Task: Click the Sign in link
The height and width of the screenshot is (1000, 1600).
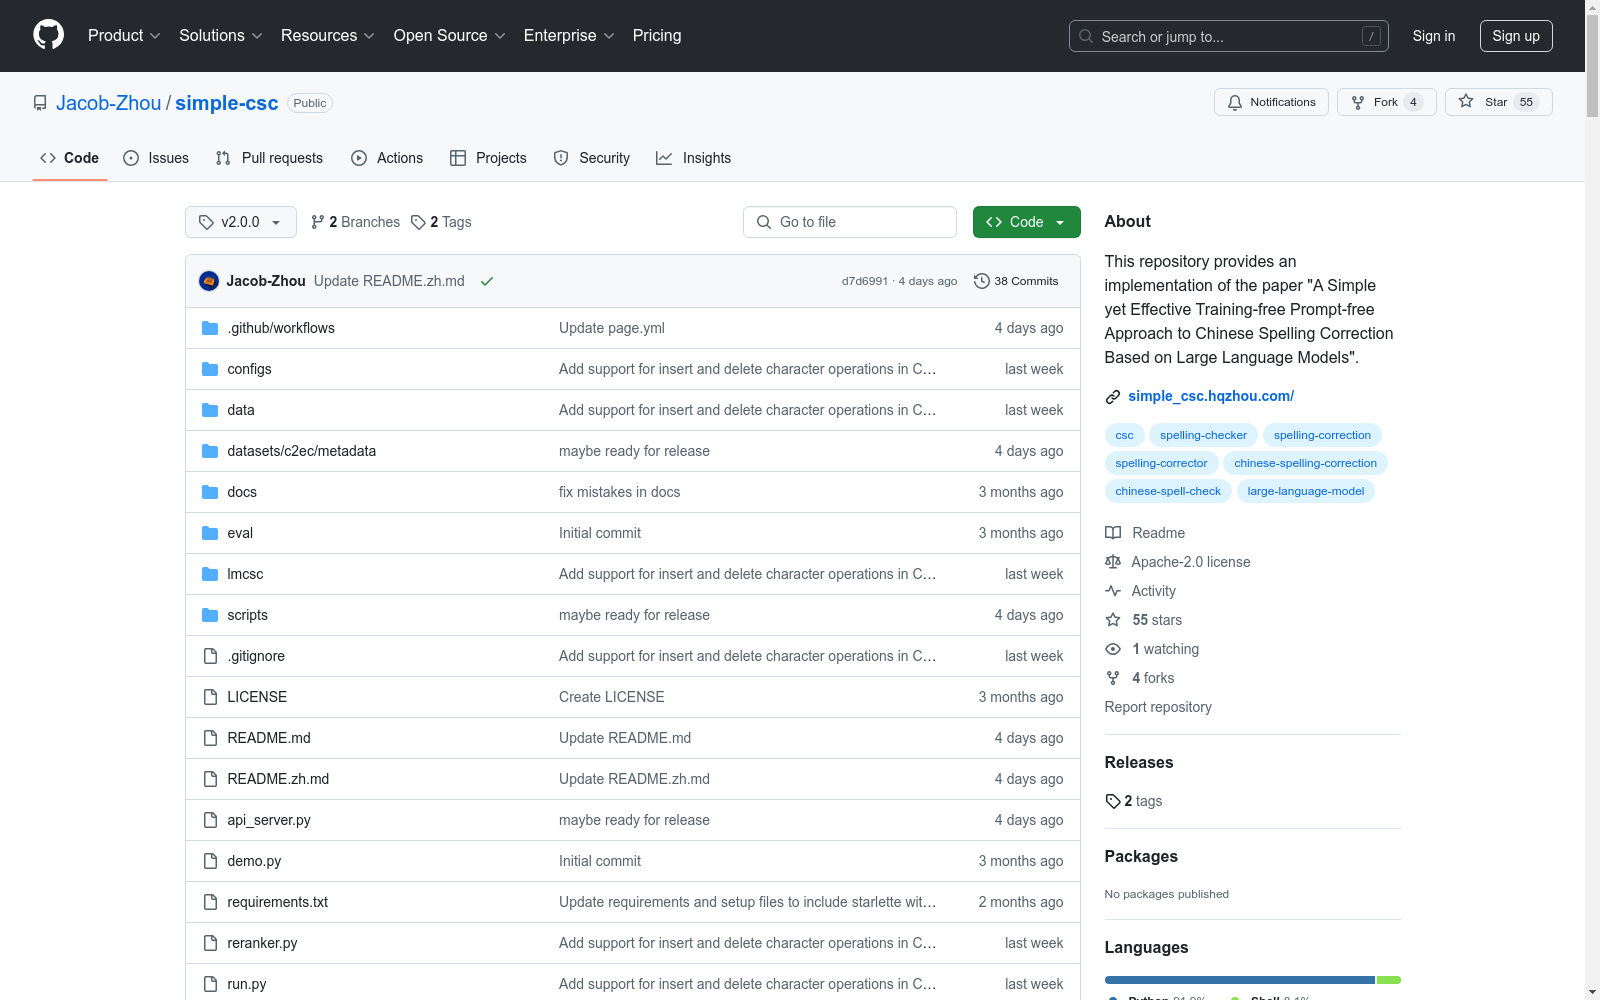Action: (x=1434, y=36)
